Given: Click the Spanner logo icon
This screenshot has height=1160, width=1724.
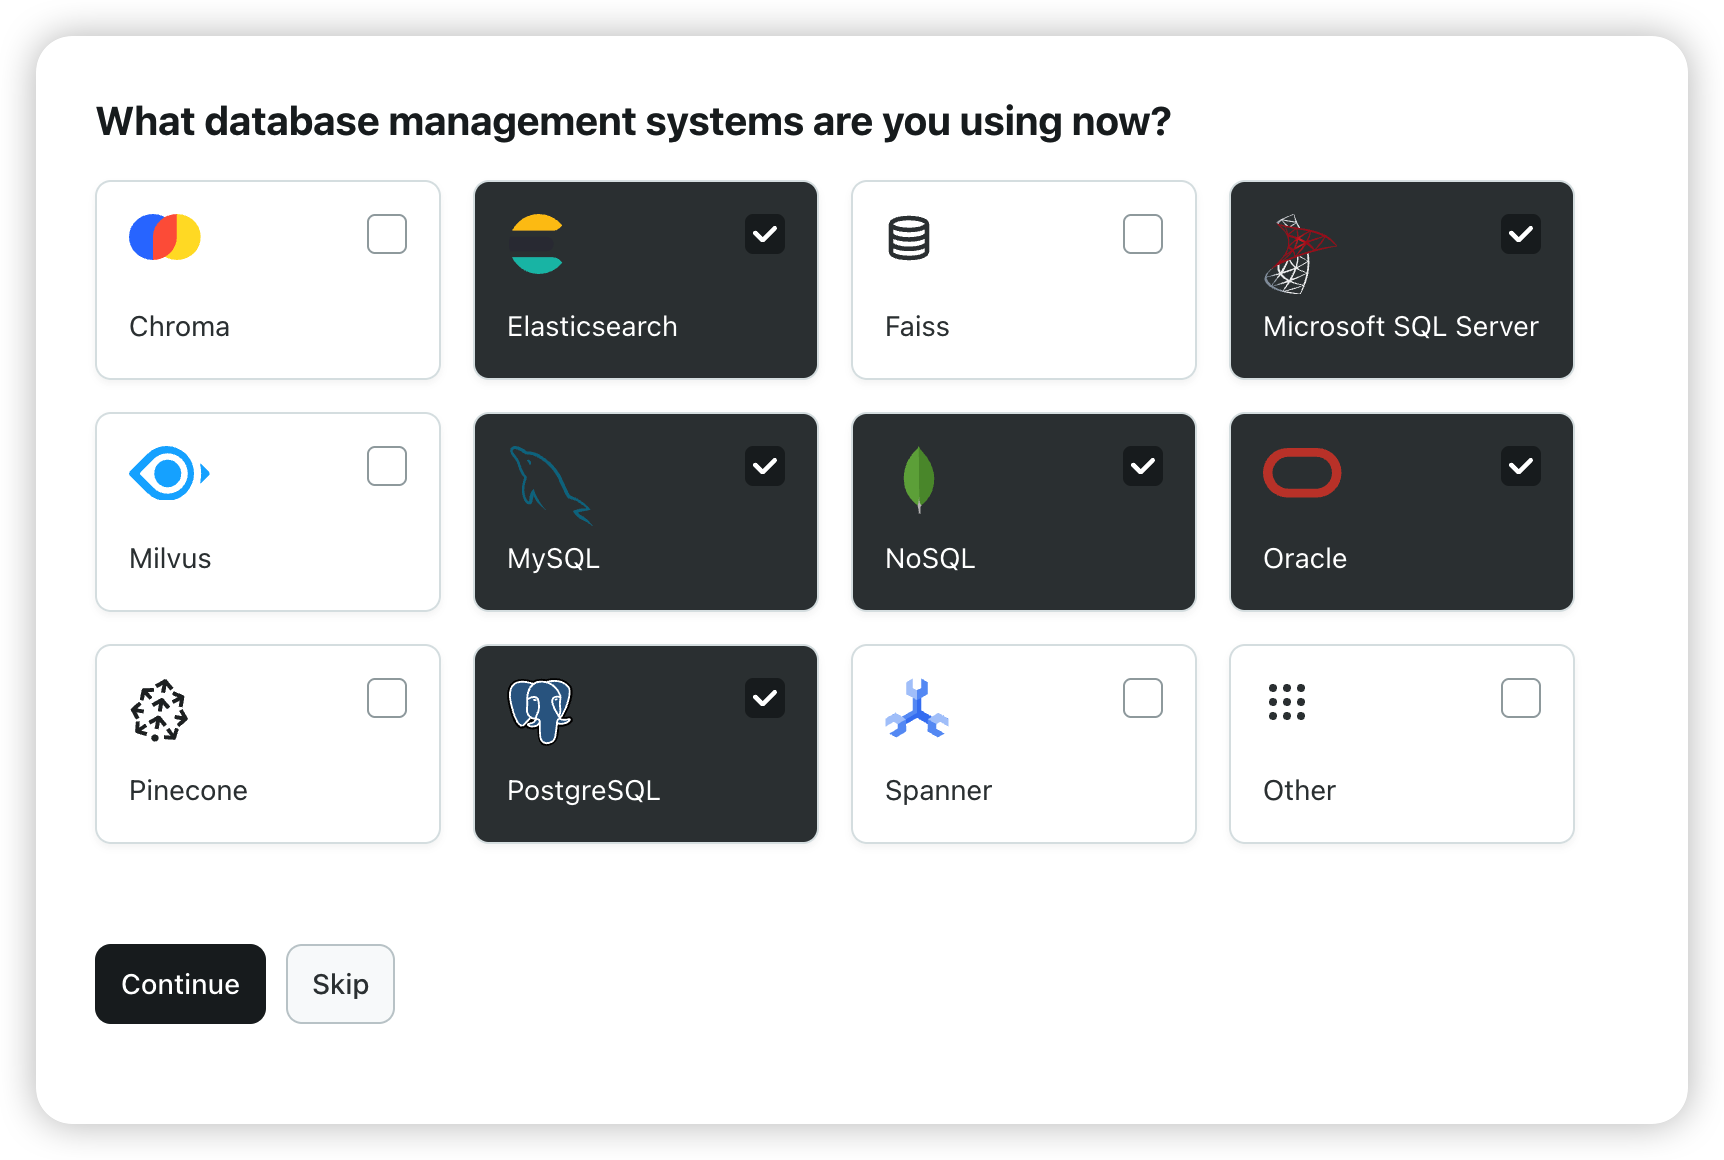Looking at the screenshot, I should pyautogui.click(x=916, y=709).
